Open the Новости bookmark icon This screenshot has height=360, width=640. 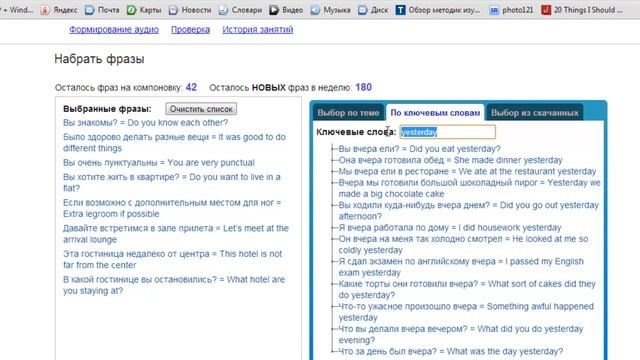click(173, 10)
